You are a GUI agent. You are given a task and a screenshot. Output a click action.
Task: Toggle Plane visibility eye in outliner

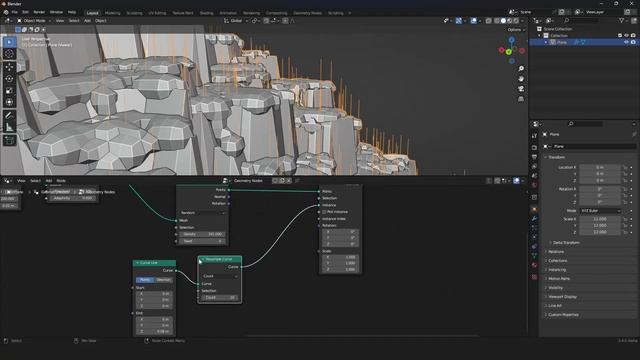(626, 42)
